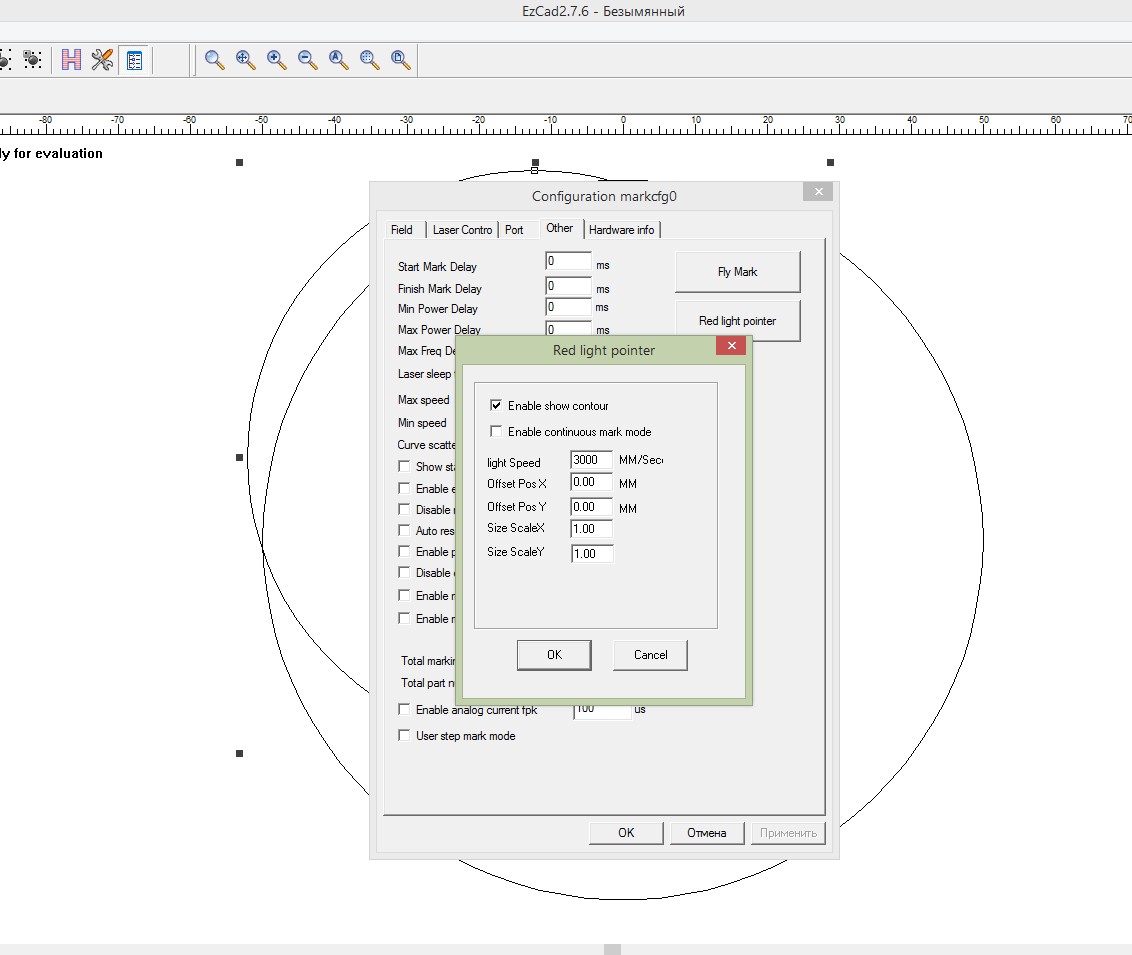Click the zoom in icon
This screenshot has width=1132, height=955.
pos(276,60)
